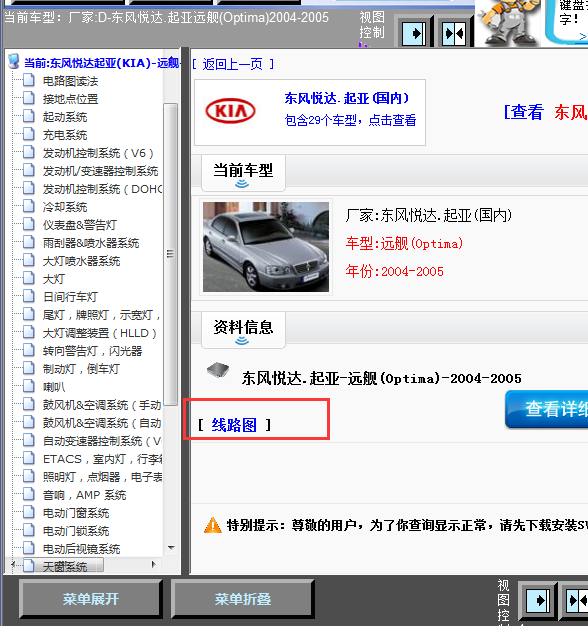Select 照明灯，点烟器，电子表 entry

pos(102,477)
